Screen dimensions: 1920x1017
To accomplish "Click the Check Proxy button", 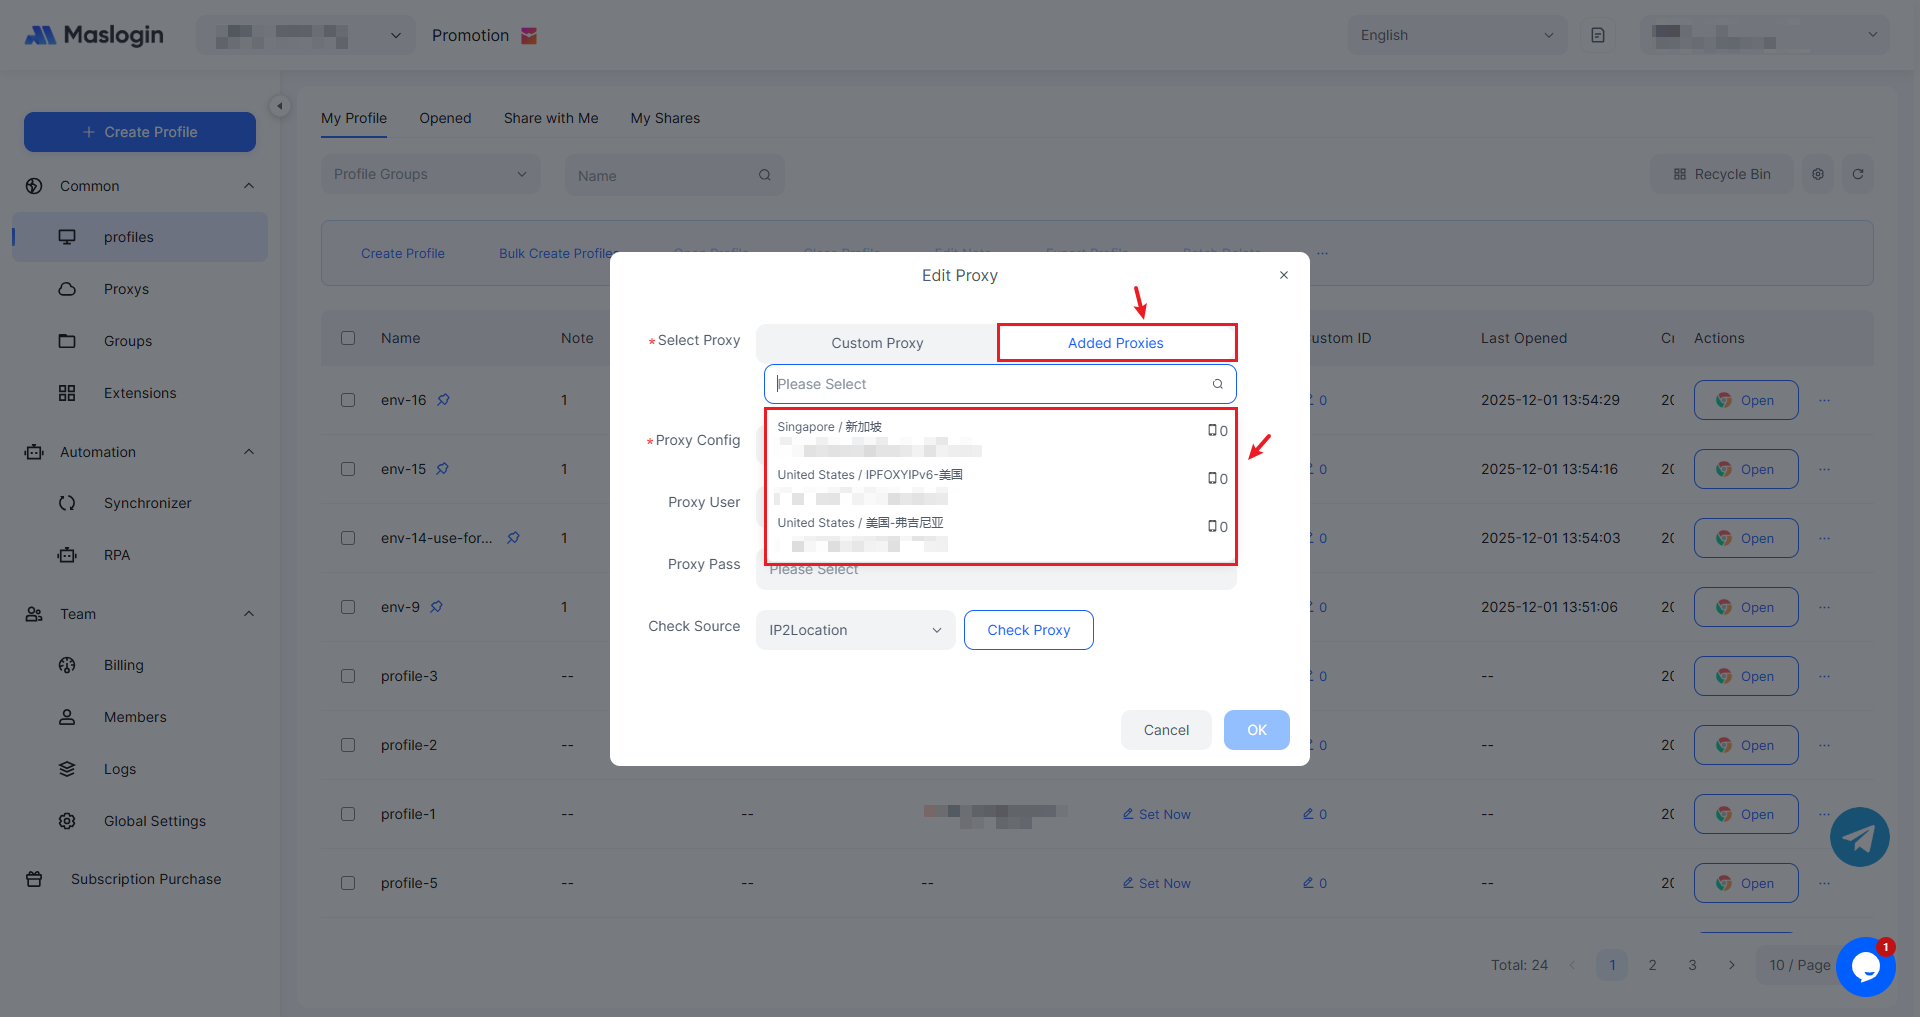I will 1028,630.
